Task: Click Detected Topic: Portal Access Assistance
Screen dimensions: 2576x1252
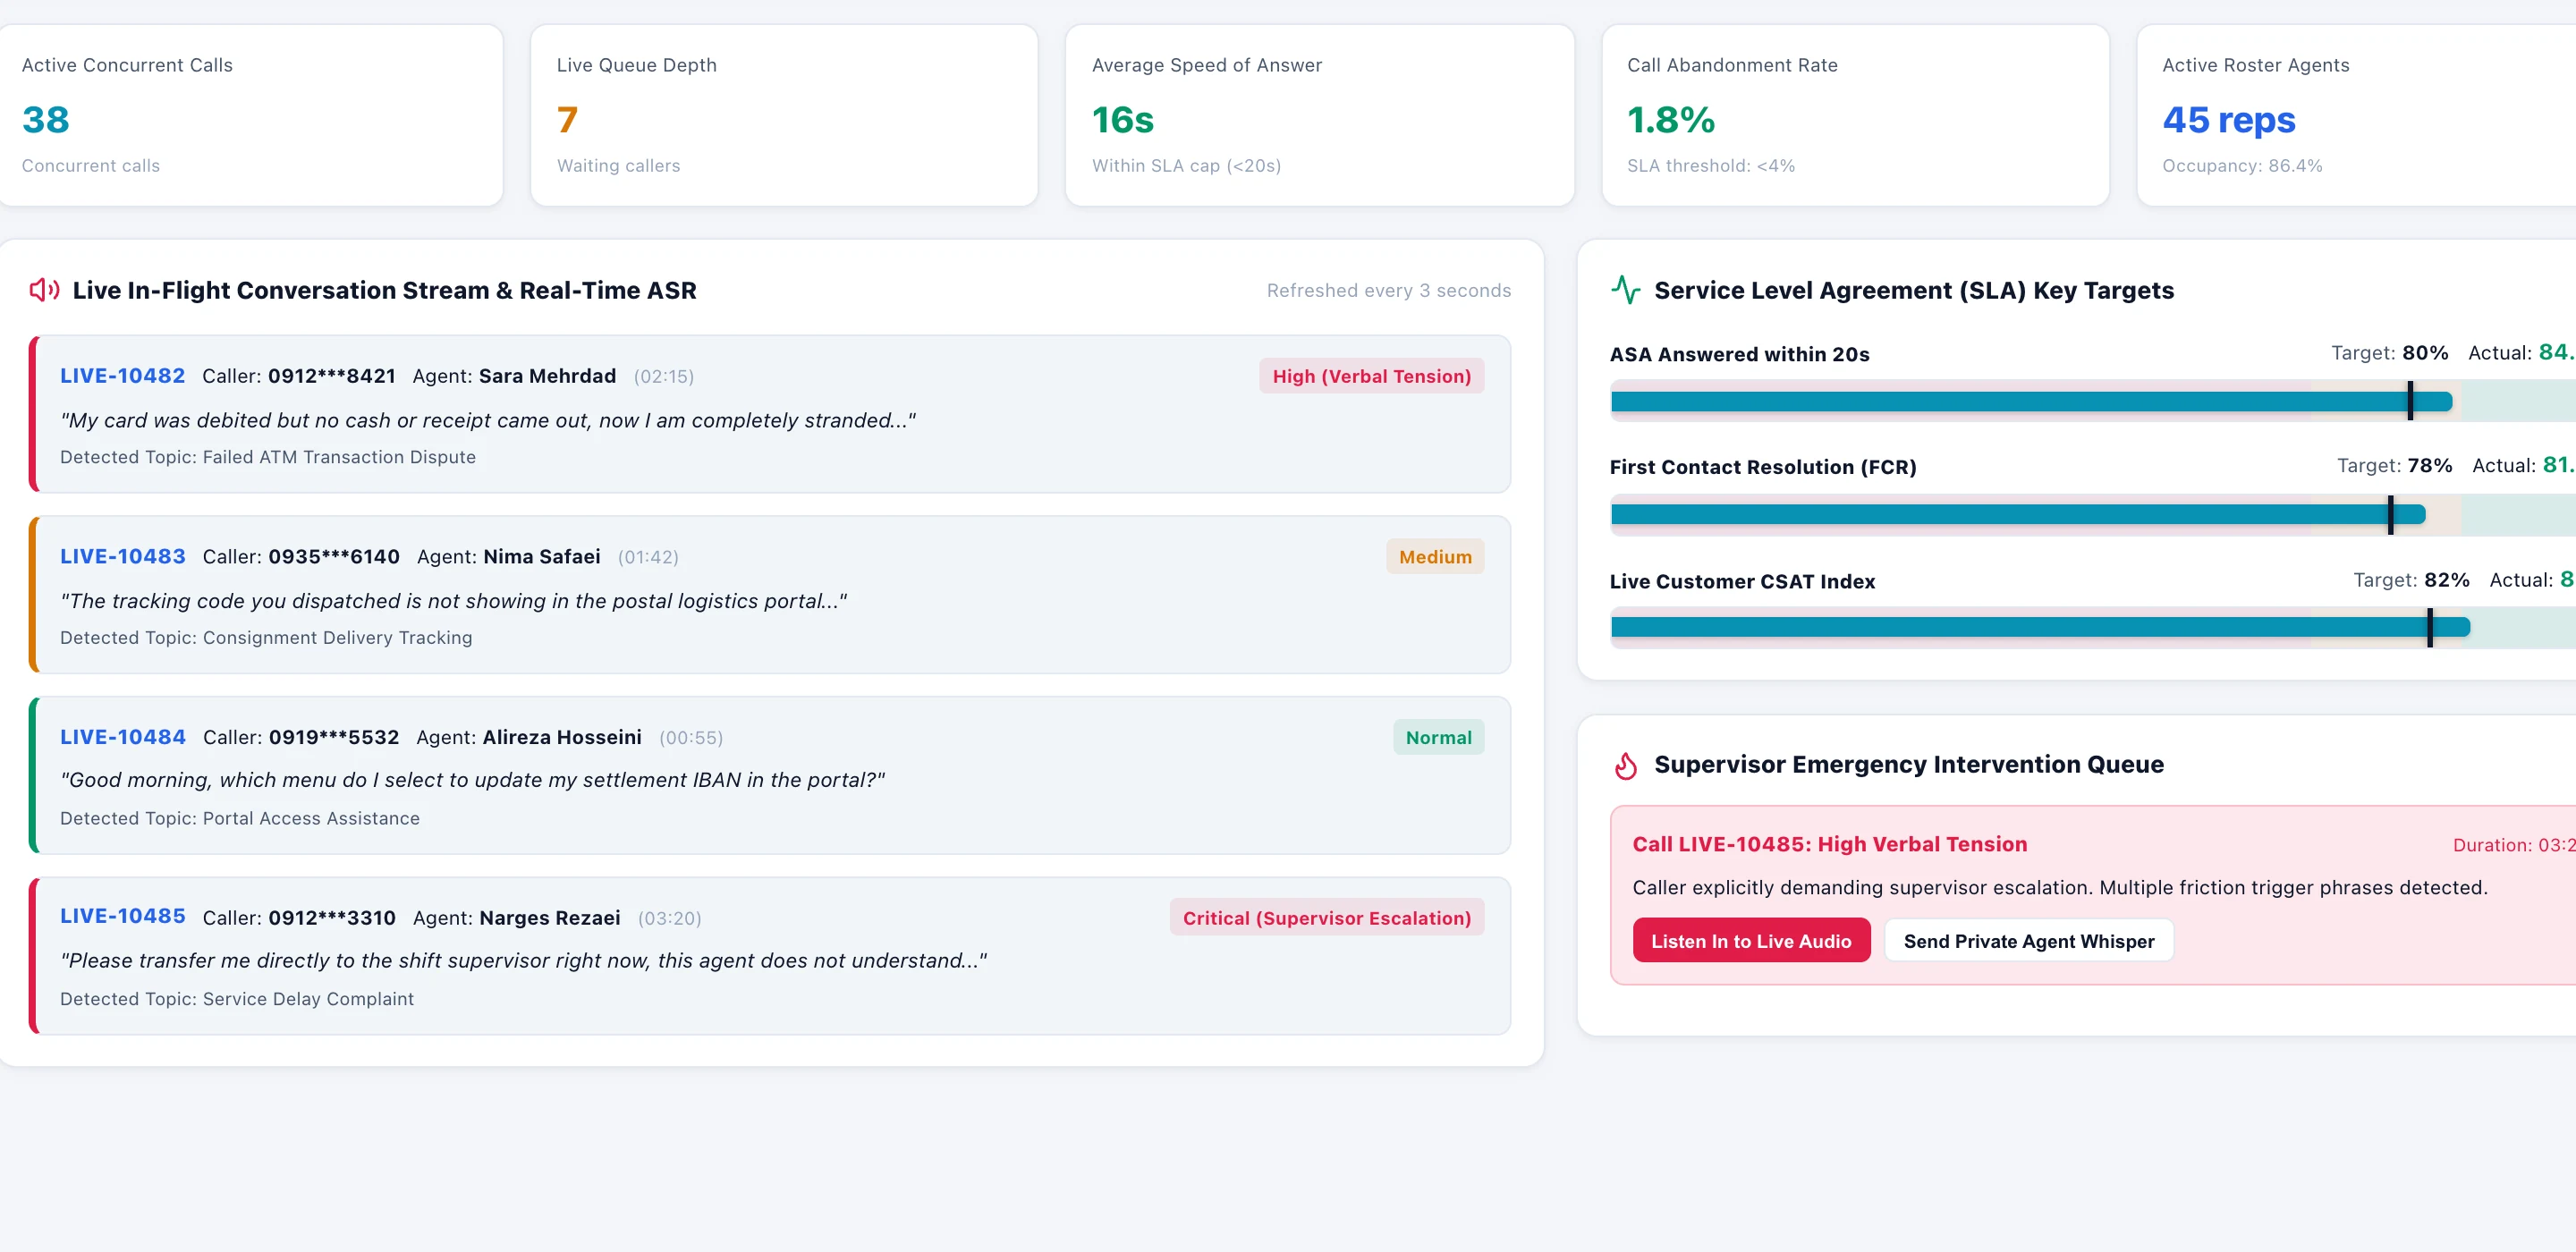Action: click(x=240, y=818)
